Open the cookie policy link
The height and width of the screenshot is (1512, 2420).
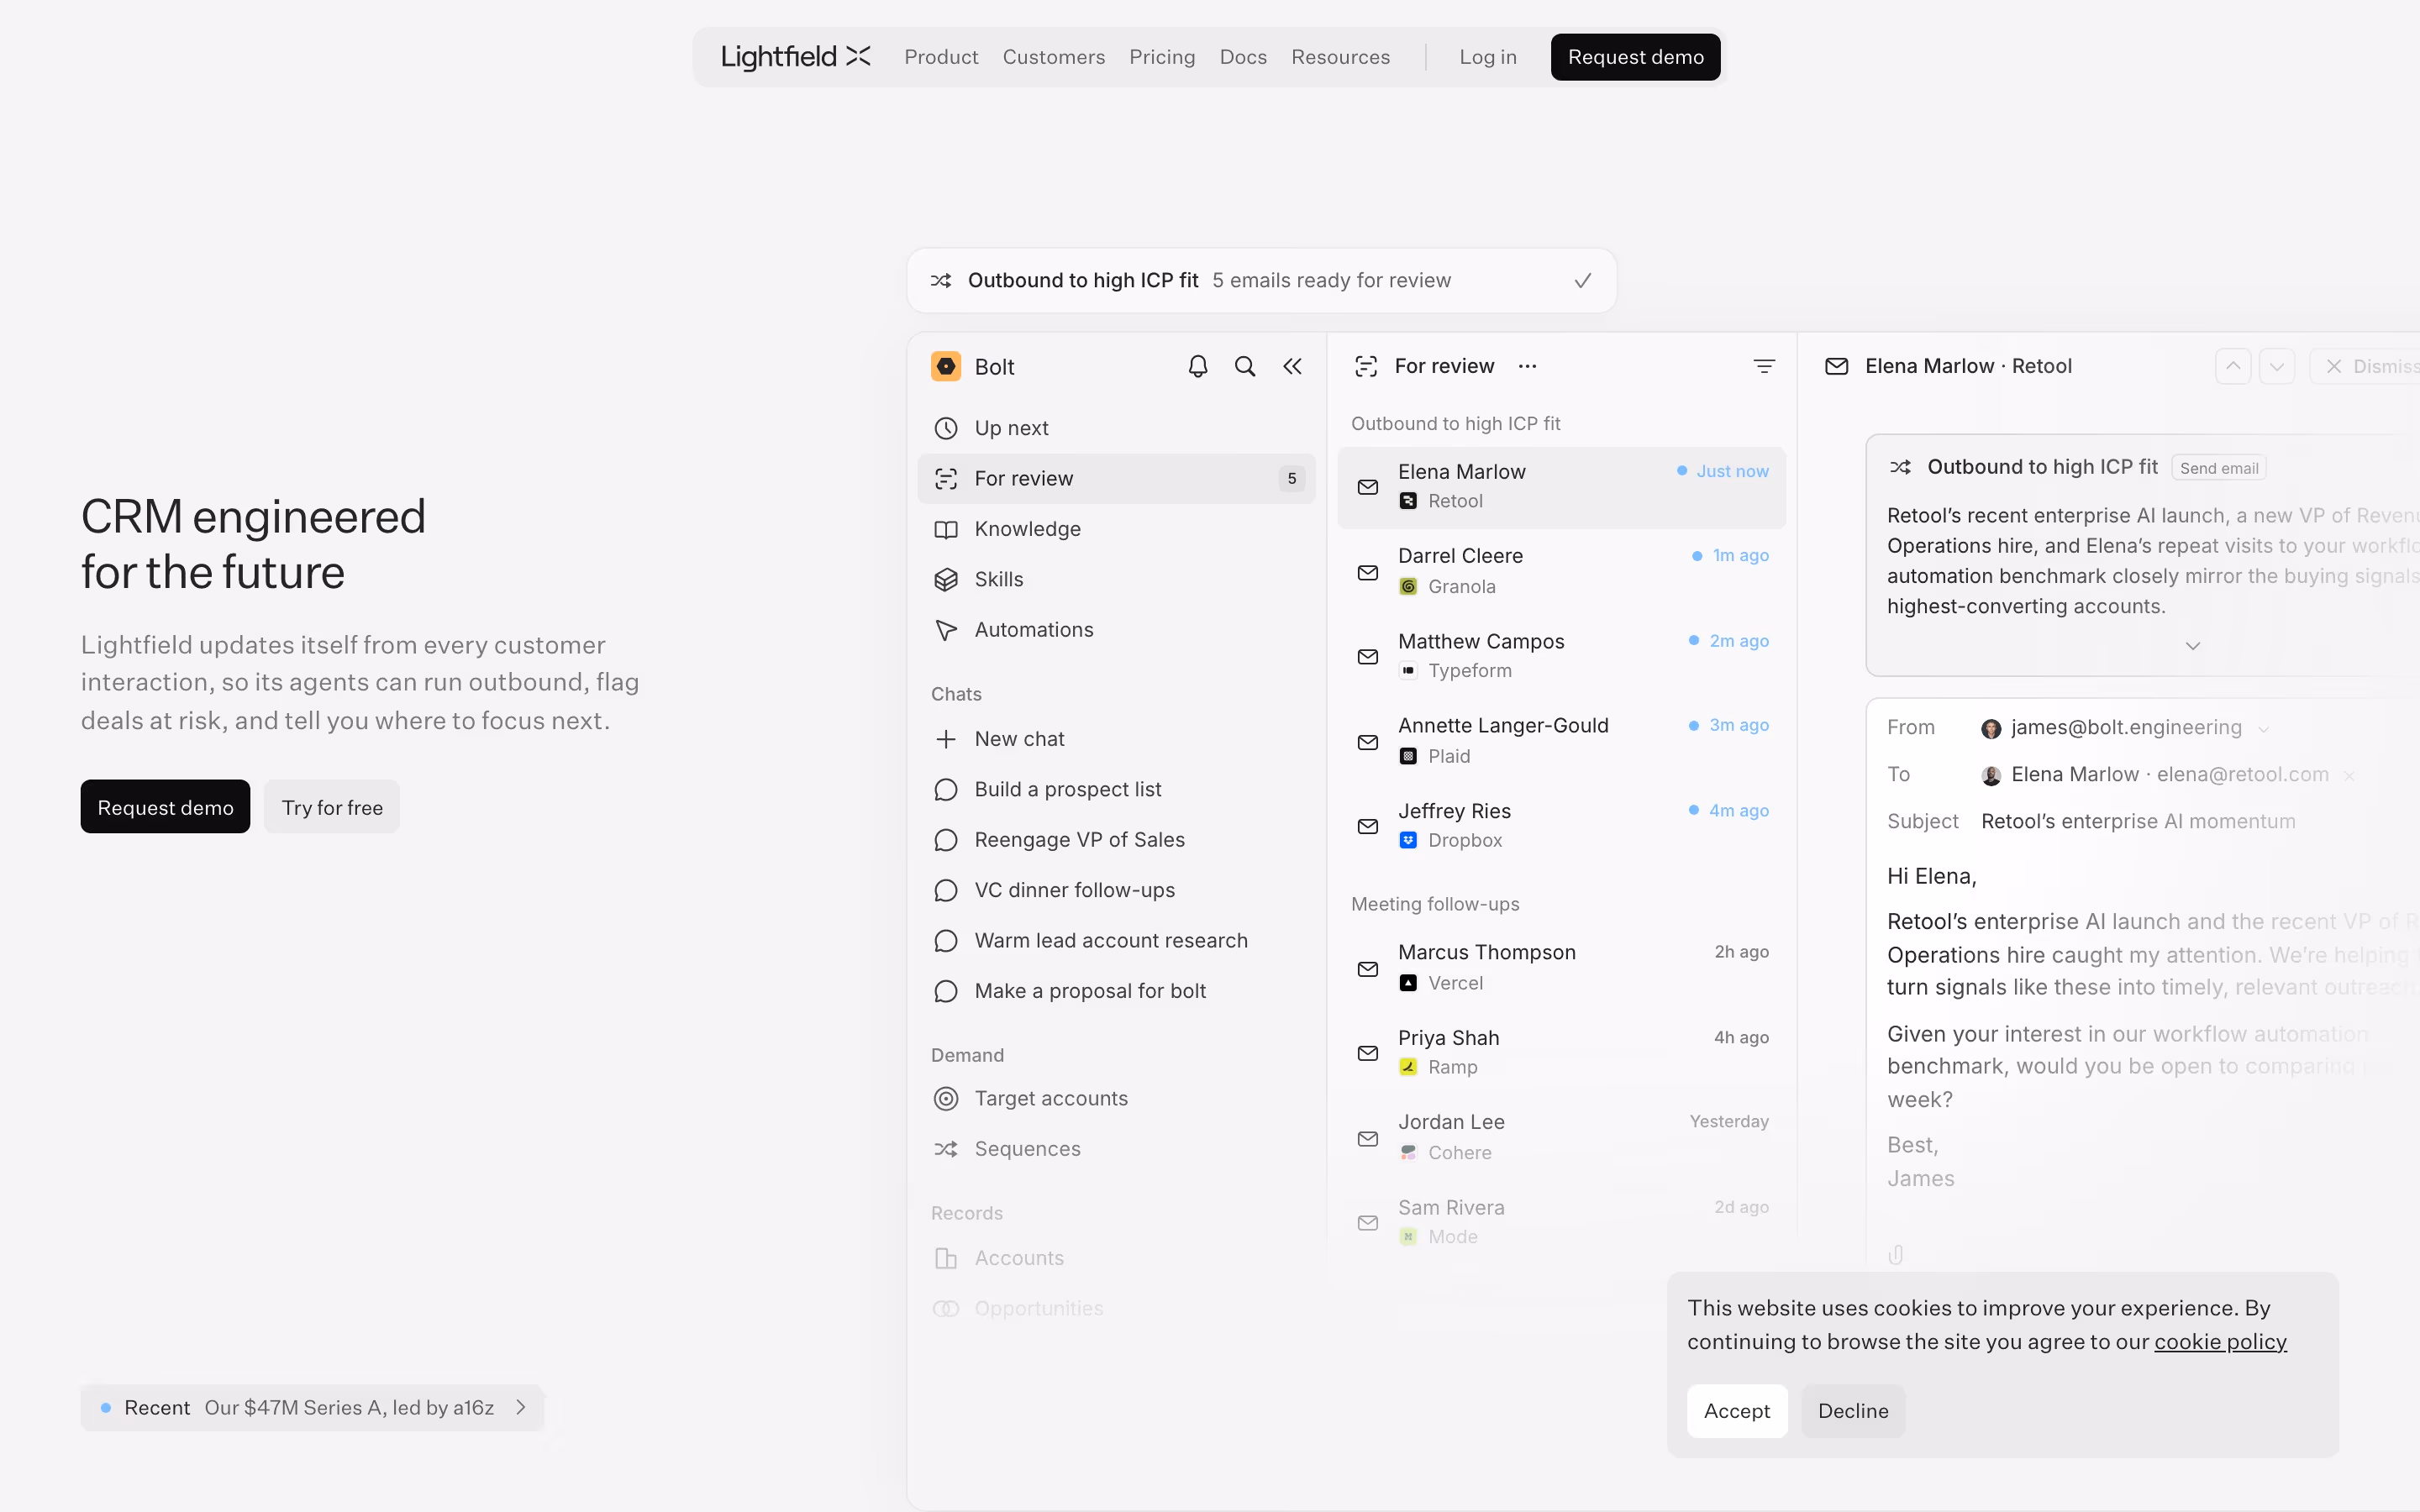2220,1342
